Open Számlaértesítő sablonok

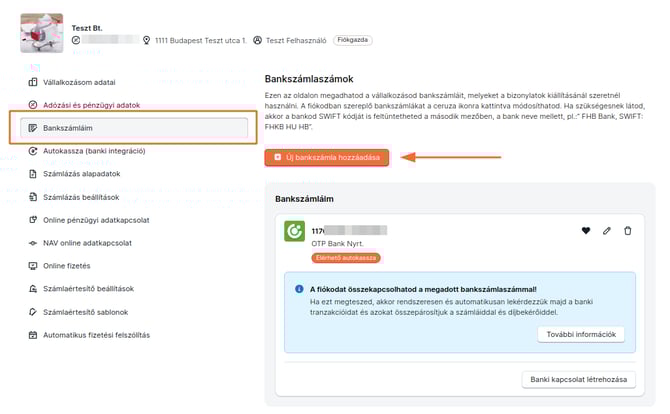pyautogui.click(x=86, y=312)
